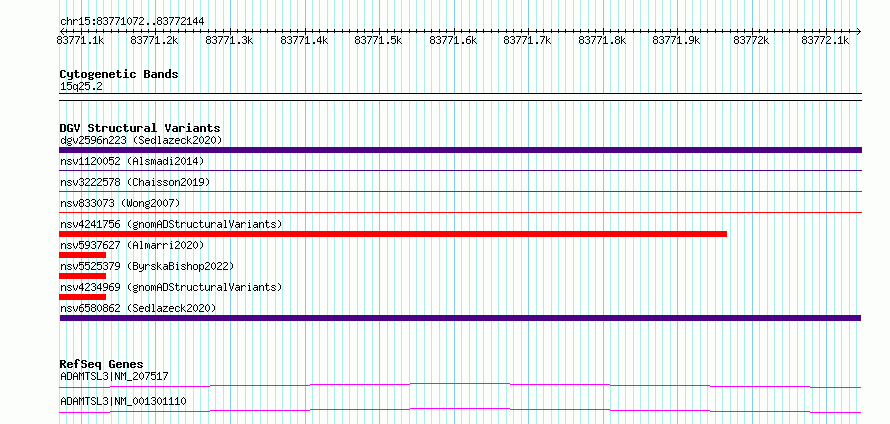Click the 83772k ruler tick label
The height and width of the screenshot is (424, 890).
pyautogui.click(x=752, y=40)
